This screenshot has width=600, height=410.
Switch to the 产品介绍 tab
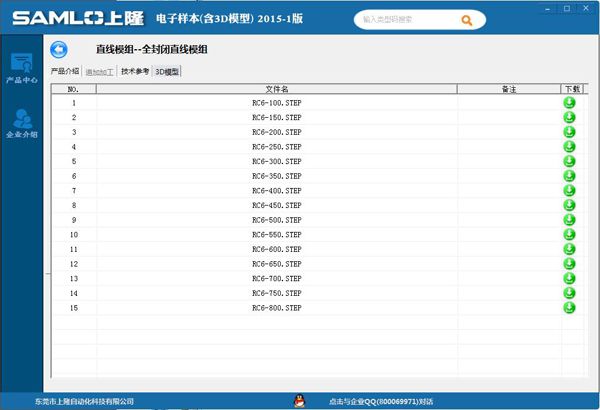click(x=65, y=72)
